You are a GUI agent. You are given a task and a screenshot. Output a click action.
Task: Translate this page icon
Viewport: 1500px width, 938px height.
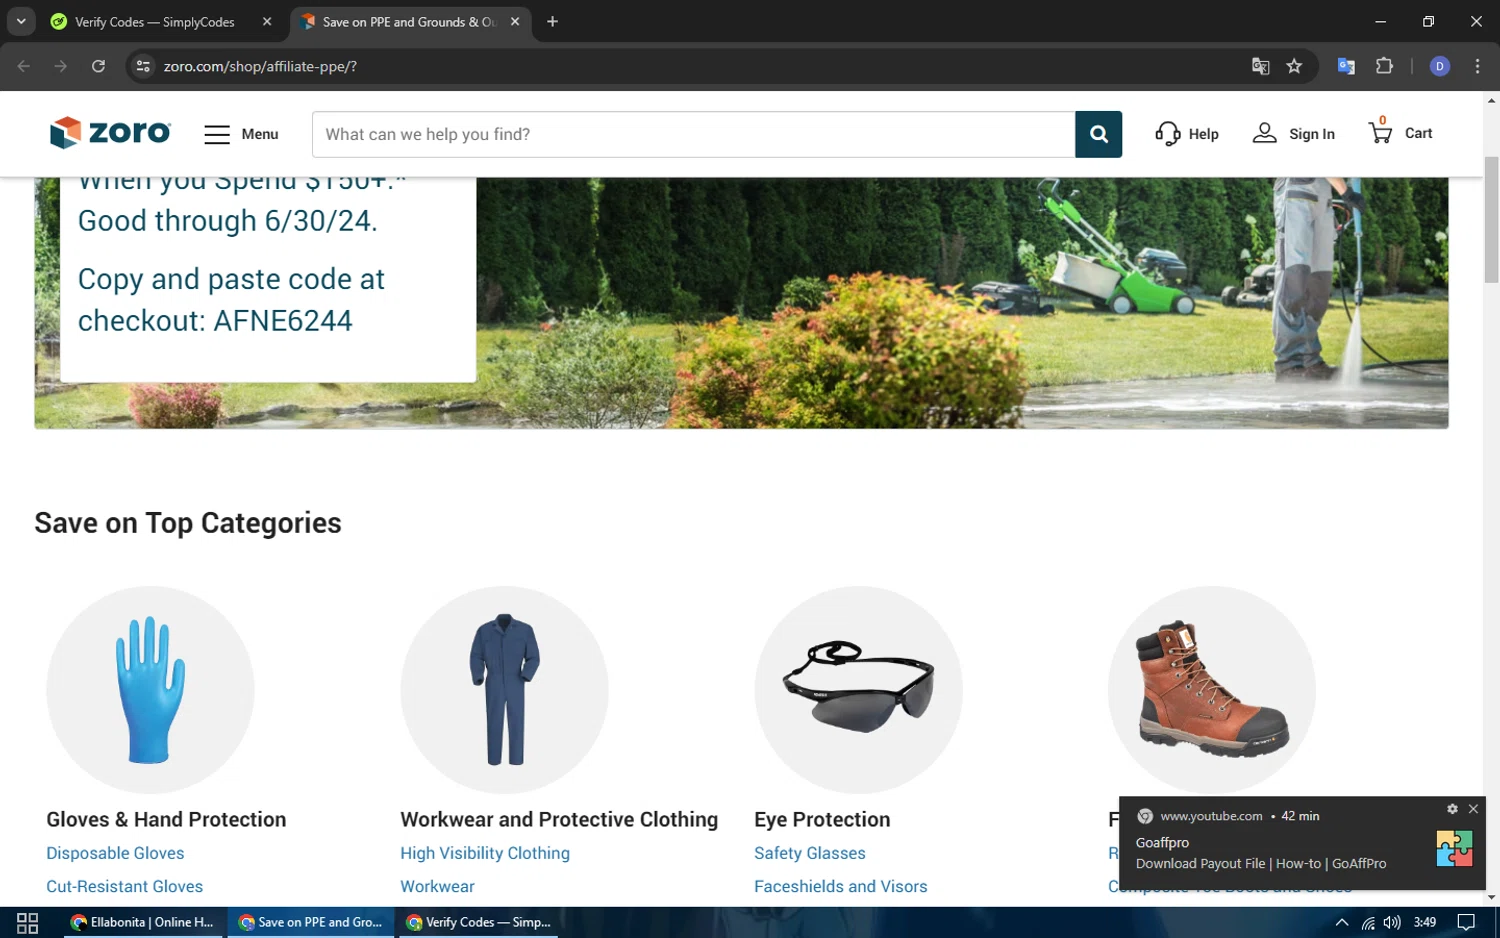click(1260, 66)
